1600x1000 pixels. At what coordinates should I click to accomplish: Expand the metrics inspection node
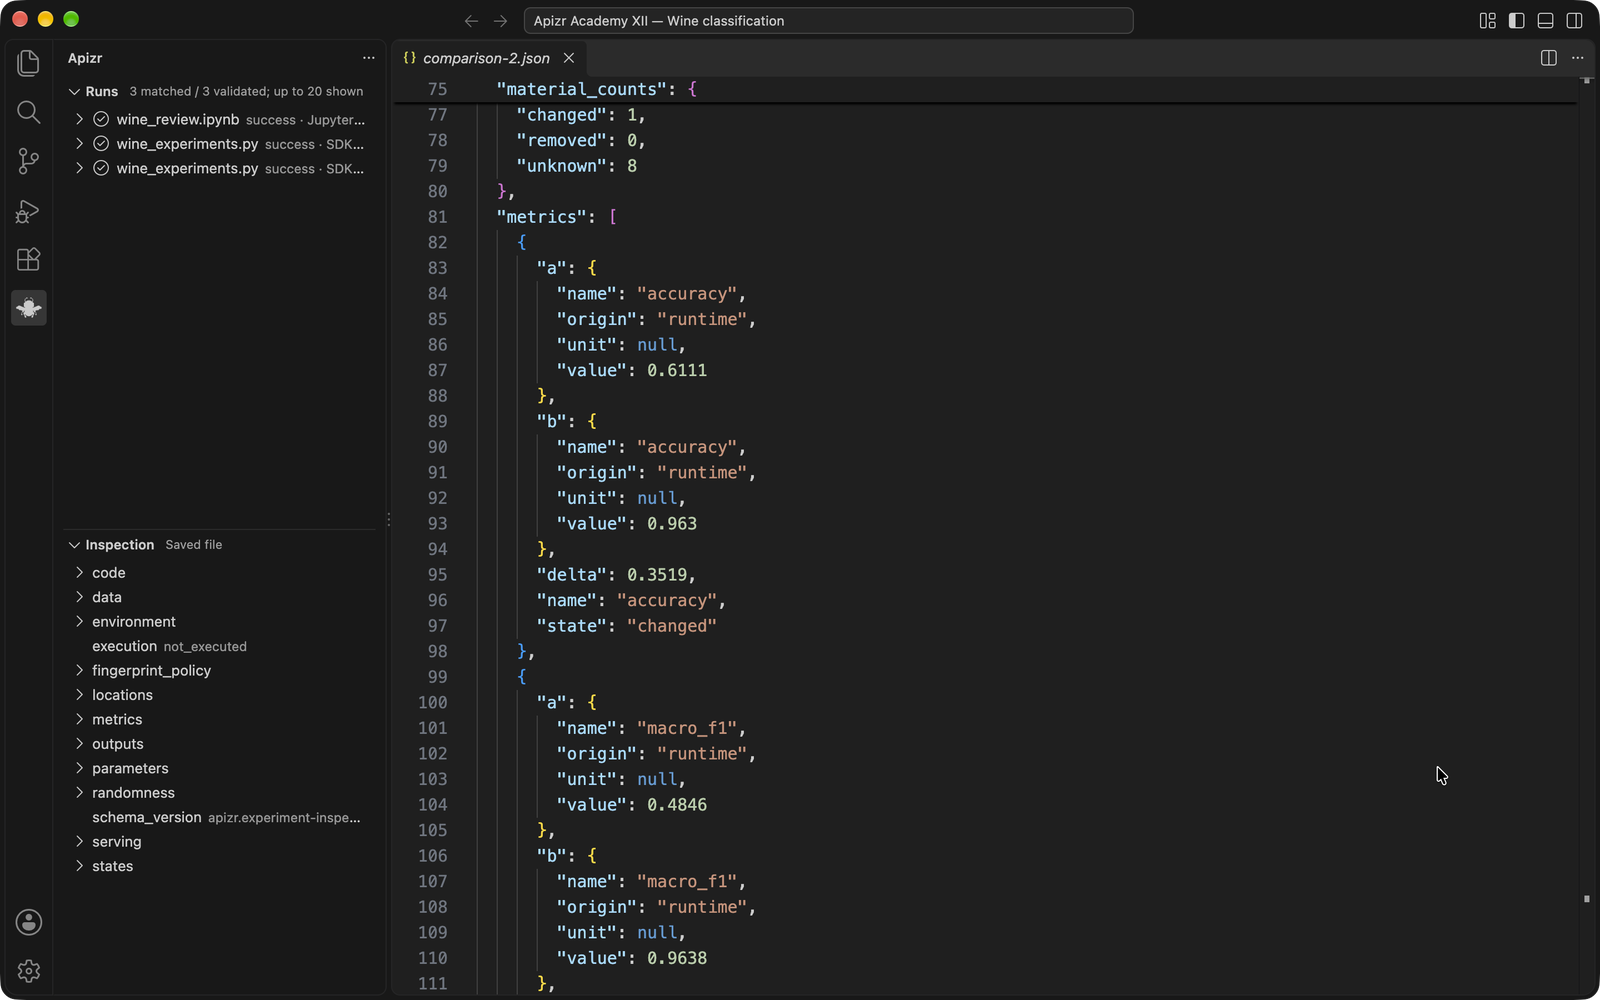tap(79, 720)
